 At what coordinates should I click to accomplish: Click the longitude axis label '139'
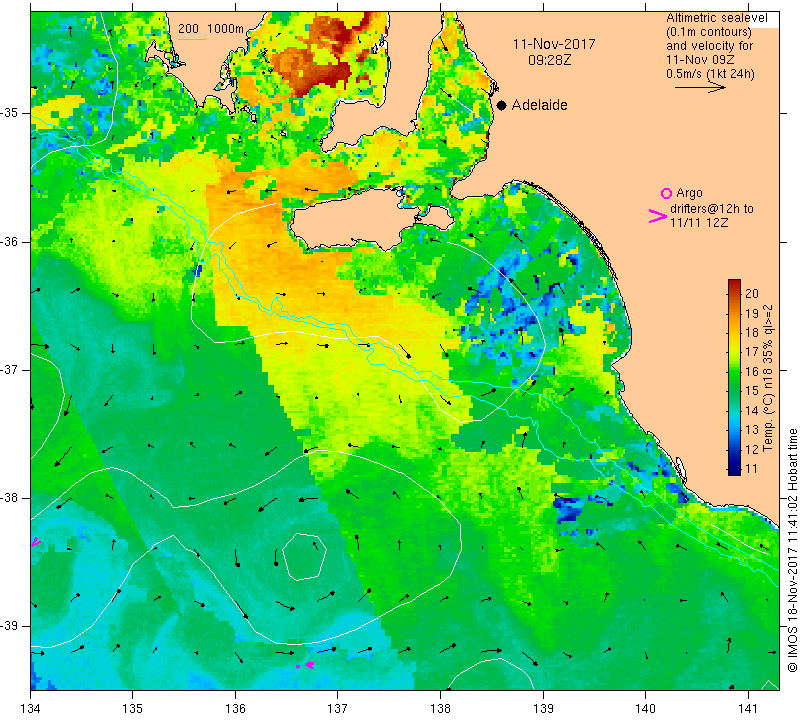coord(543,708)
